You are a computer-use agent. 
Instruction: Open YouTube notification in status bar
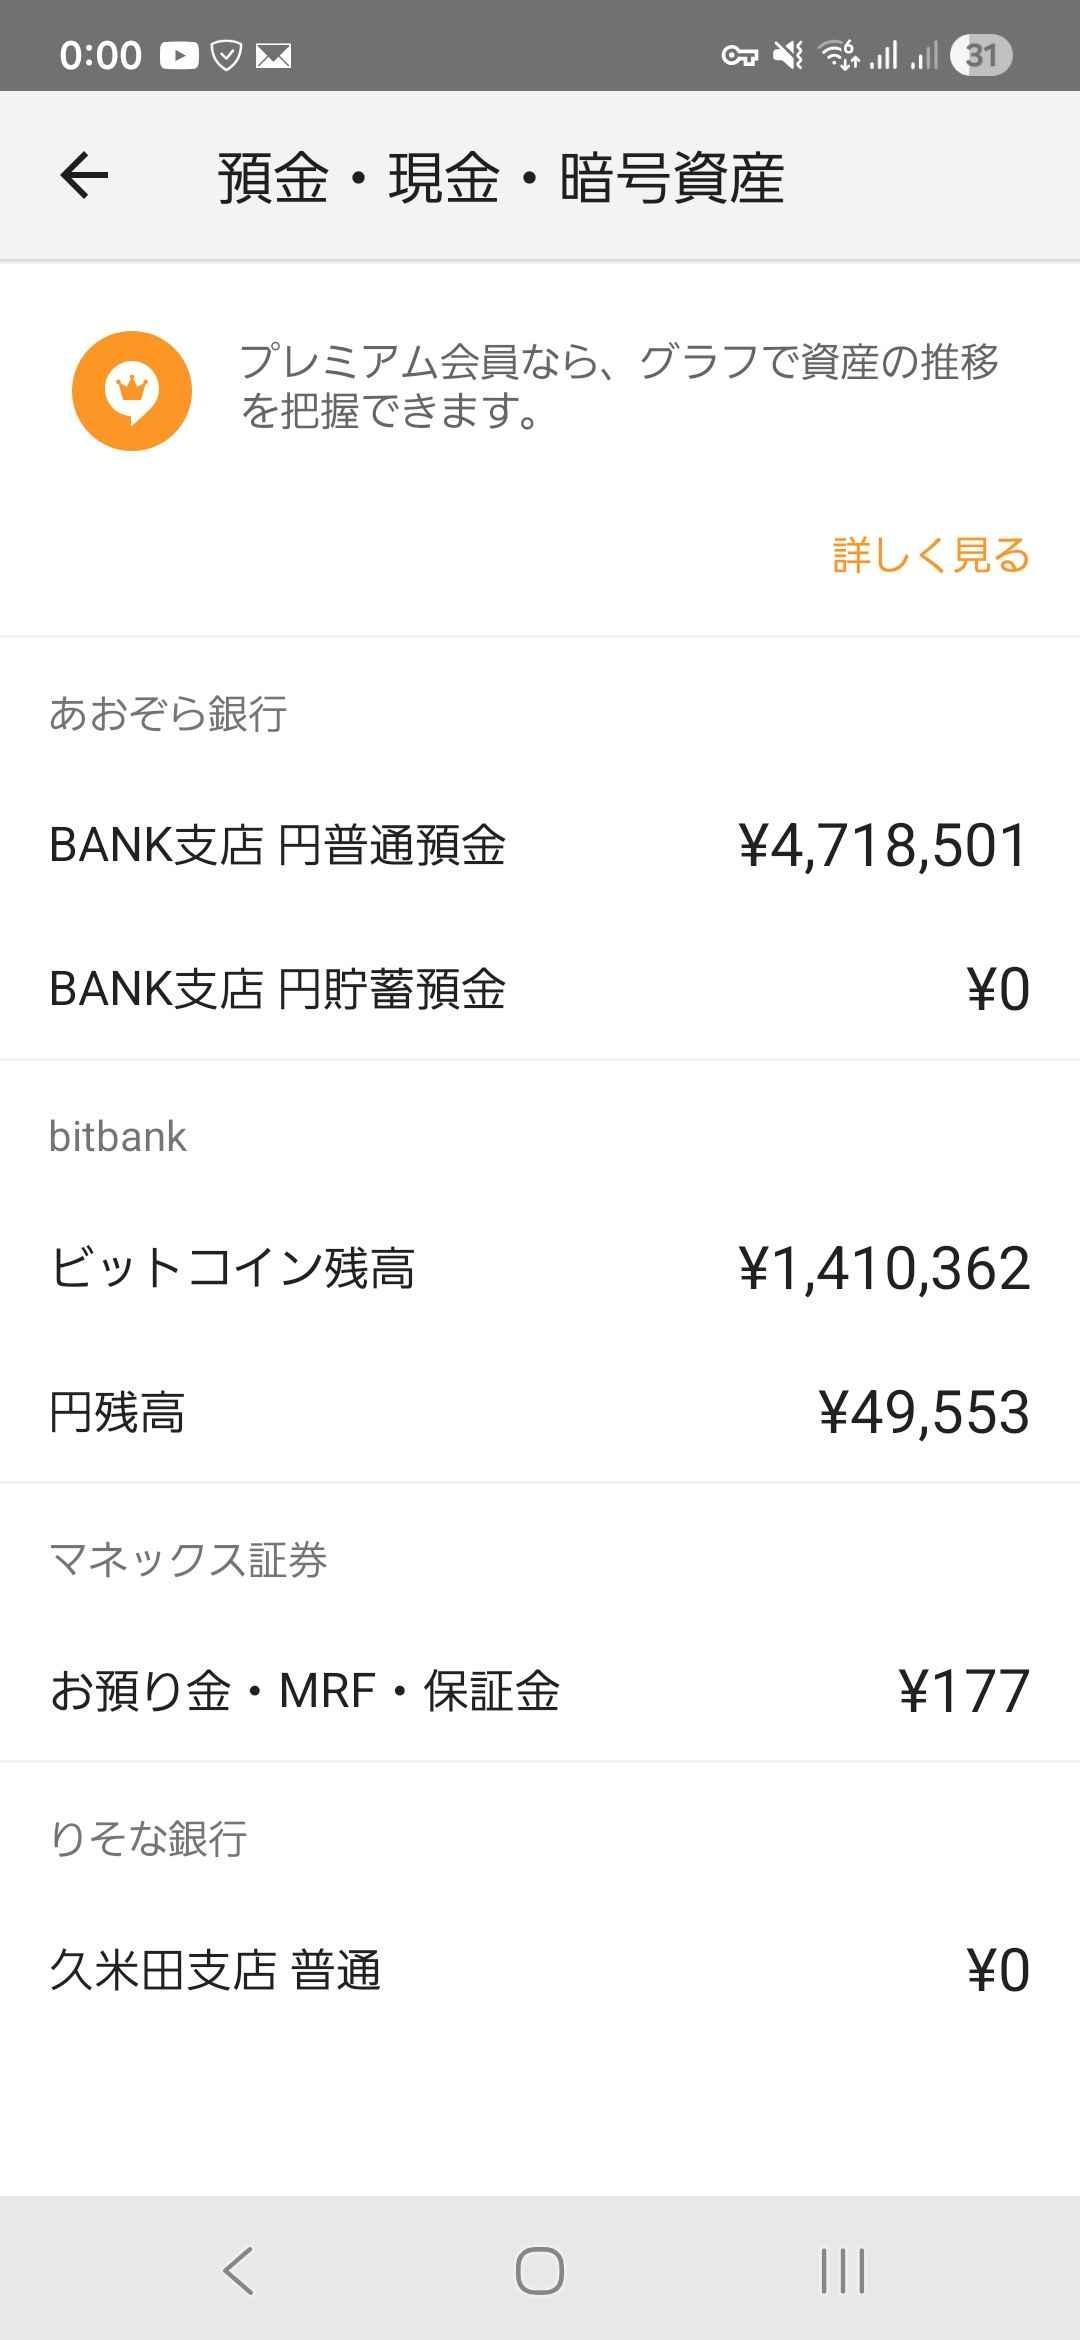pos(179,55)
